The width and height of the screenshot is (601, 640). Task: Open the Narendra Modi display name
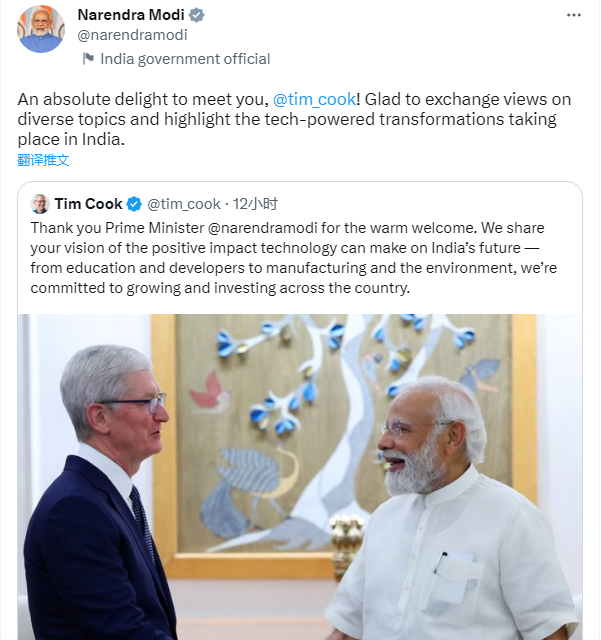131,15
